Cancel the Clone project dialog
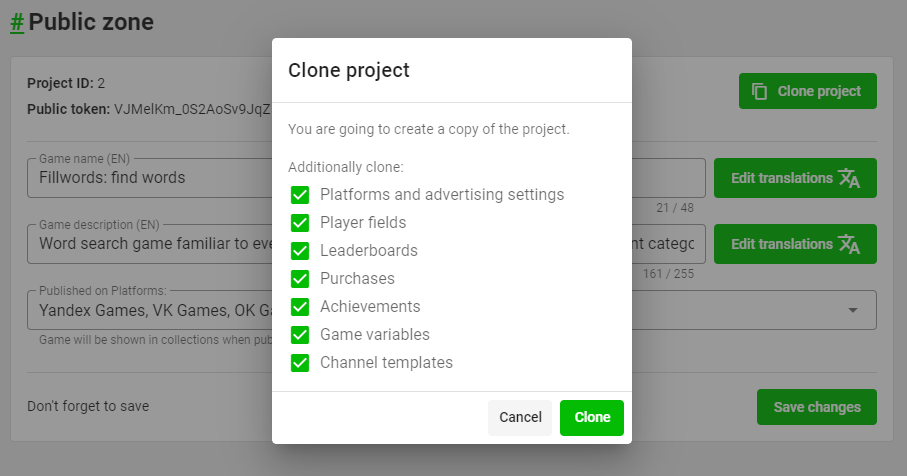The image size is (907, 476). [x=520, y=417]
